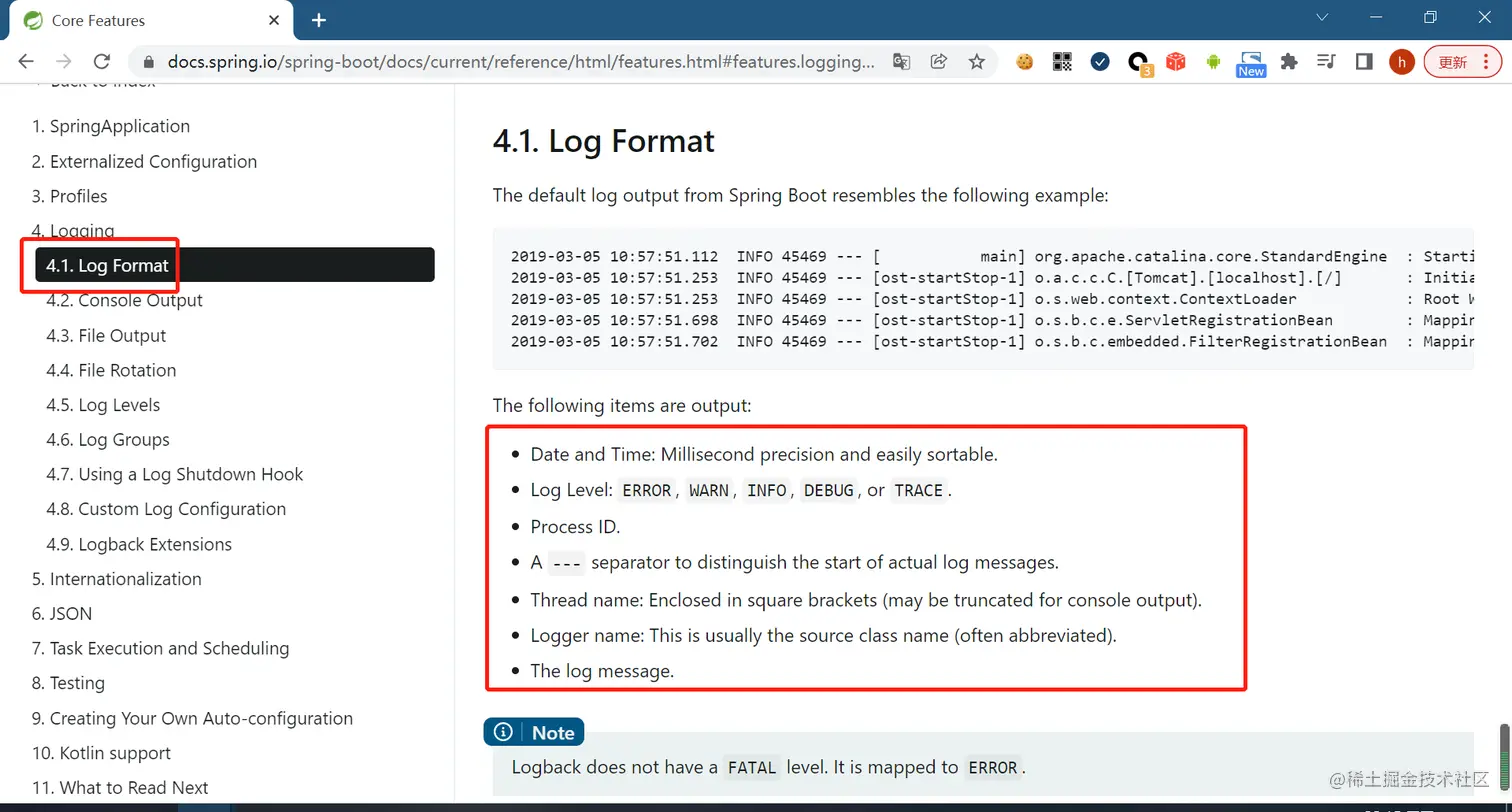Go forward to the next page
The image size is (1512, 812).
click(64, 62)
